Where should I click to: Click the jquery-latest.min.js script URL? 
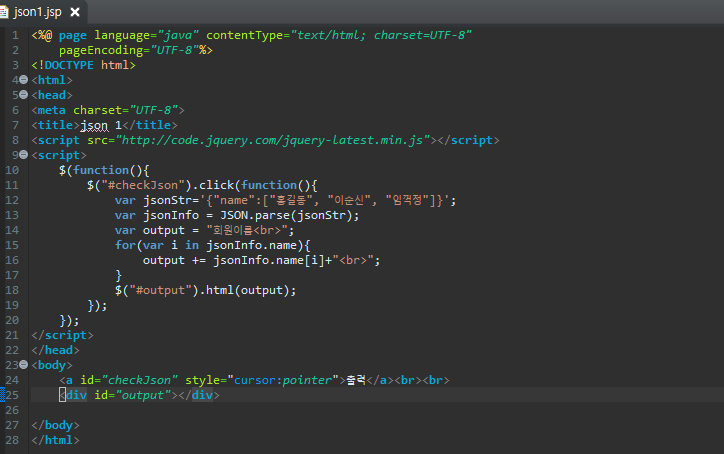point(272,140)
